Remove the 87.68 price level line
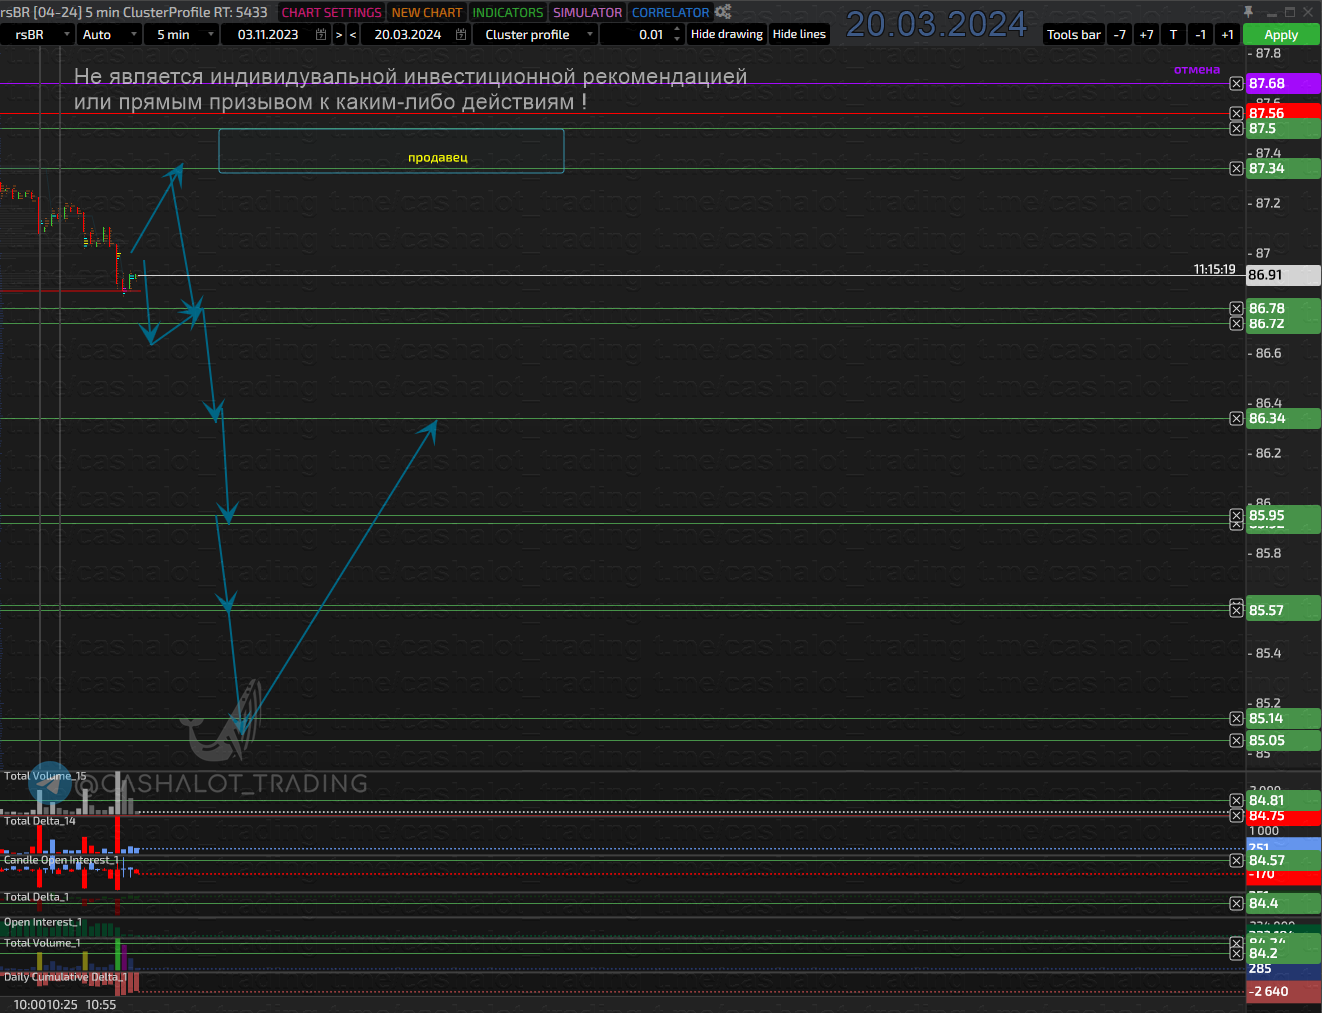This screenshot has height=1013, width=1322. tap(1236, 84)
